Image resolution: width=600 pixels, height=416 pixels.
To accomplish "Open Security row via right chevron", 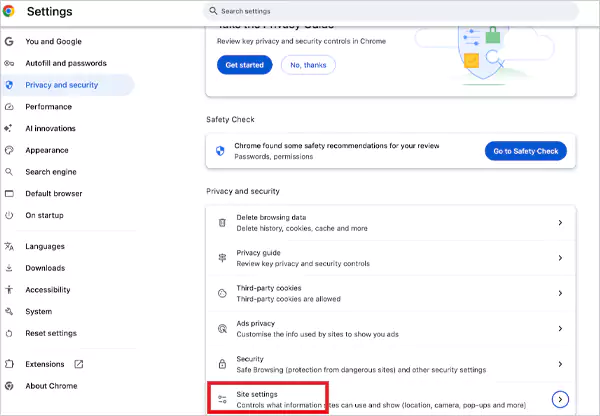I will tap(560, 364).
